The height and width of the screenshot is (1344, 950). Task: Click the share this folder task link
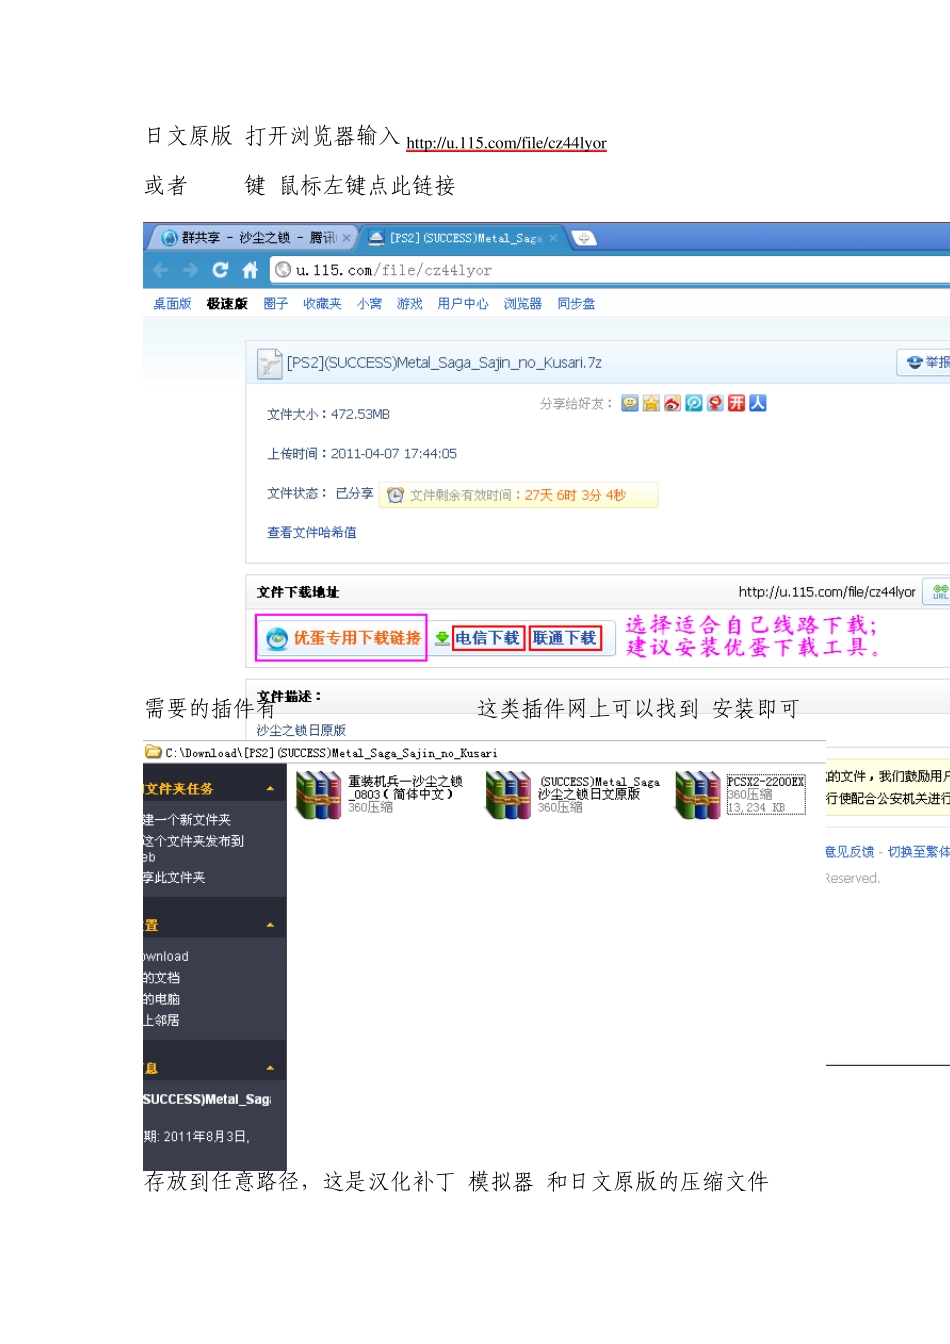pyautogui.click(x=174, y=878)
